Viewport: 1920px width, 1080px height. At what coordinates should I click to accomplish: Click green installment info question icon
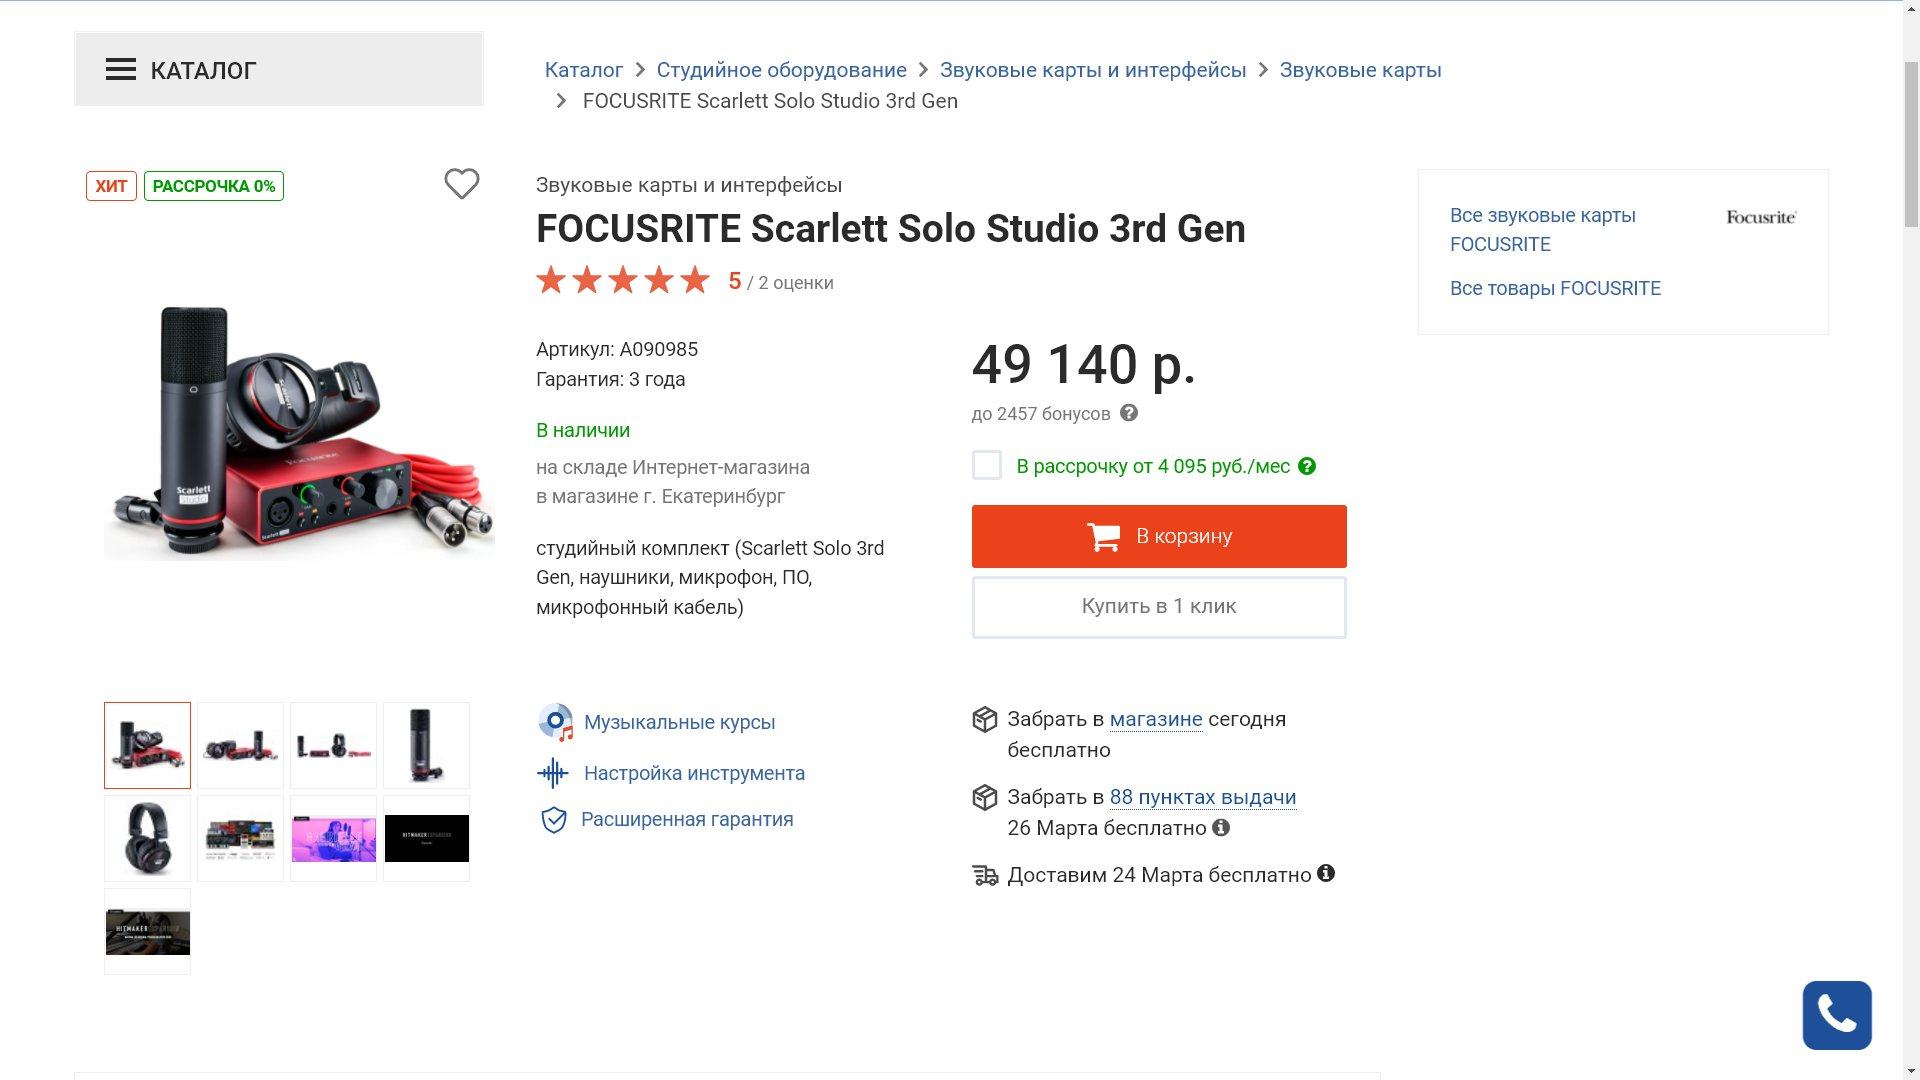tap(1307, 466)
